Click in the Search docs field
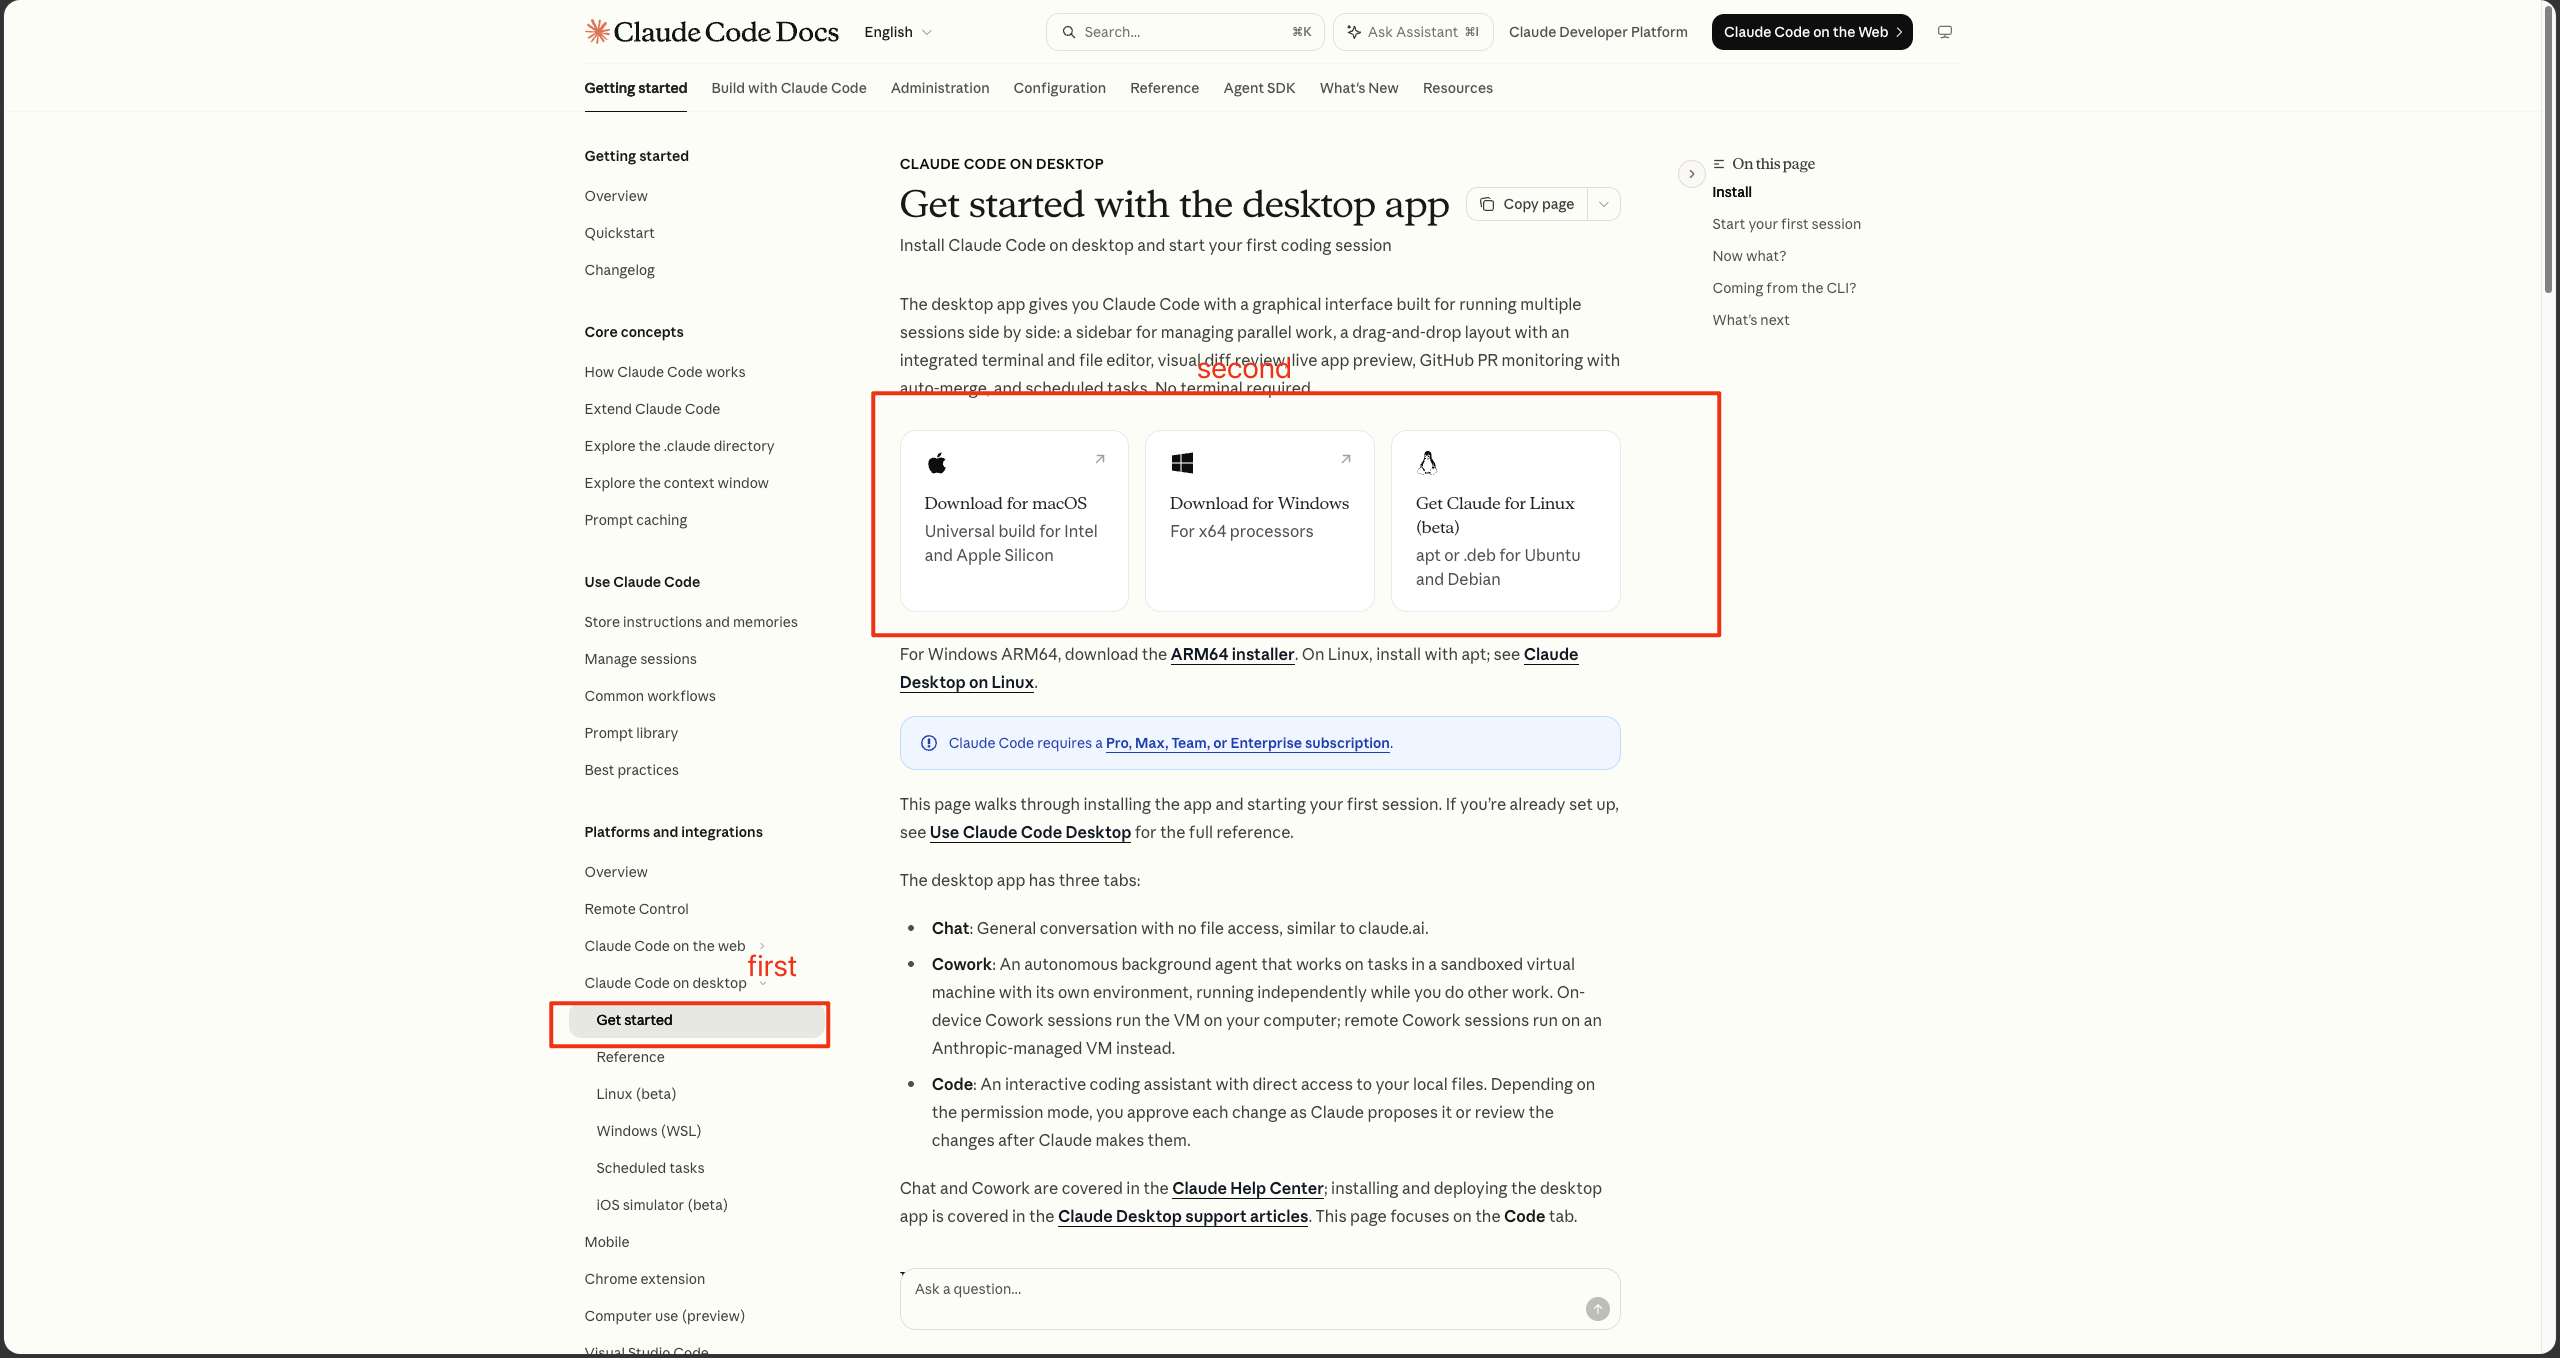 1185,32
